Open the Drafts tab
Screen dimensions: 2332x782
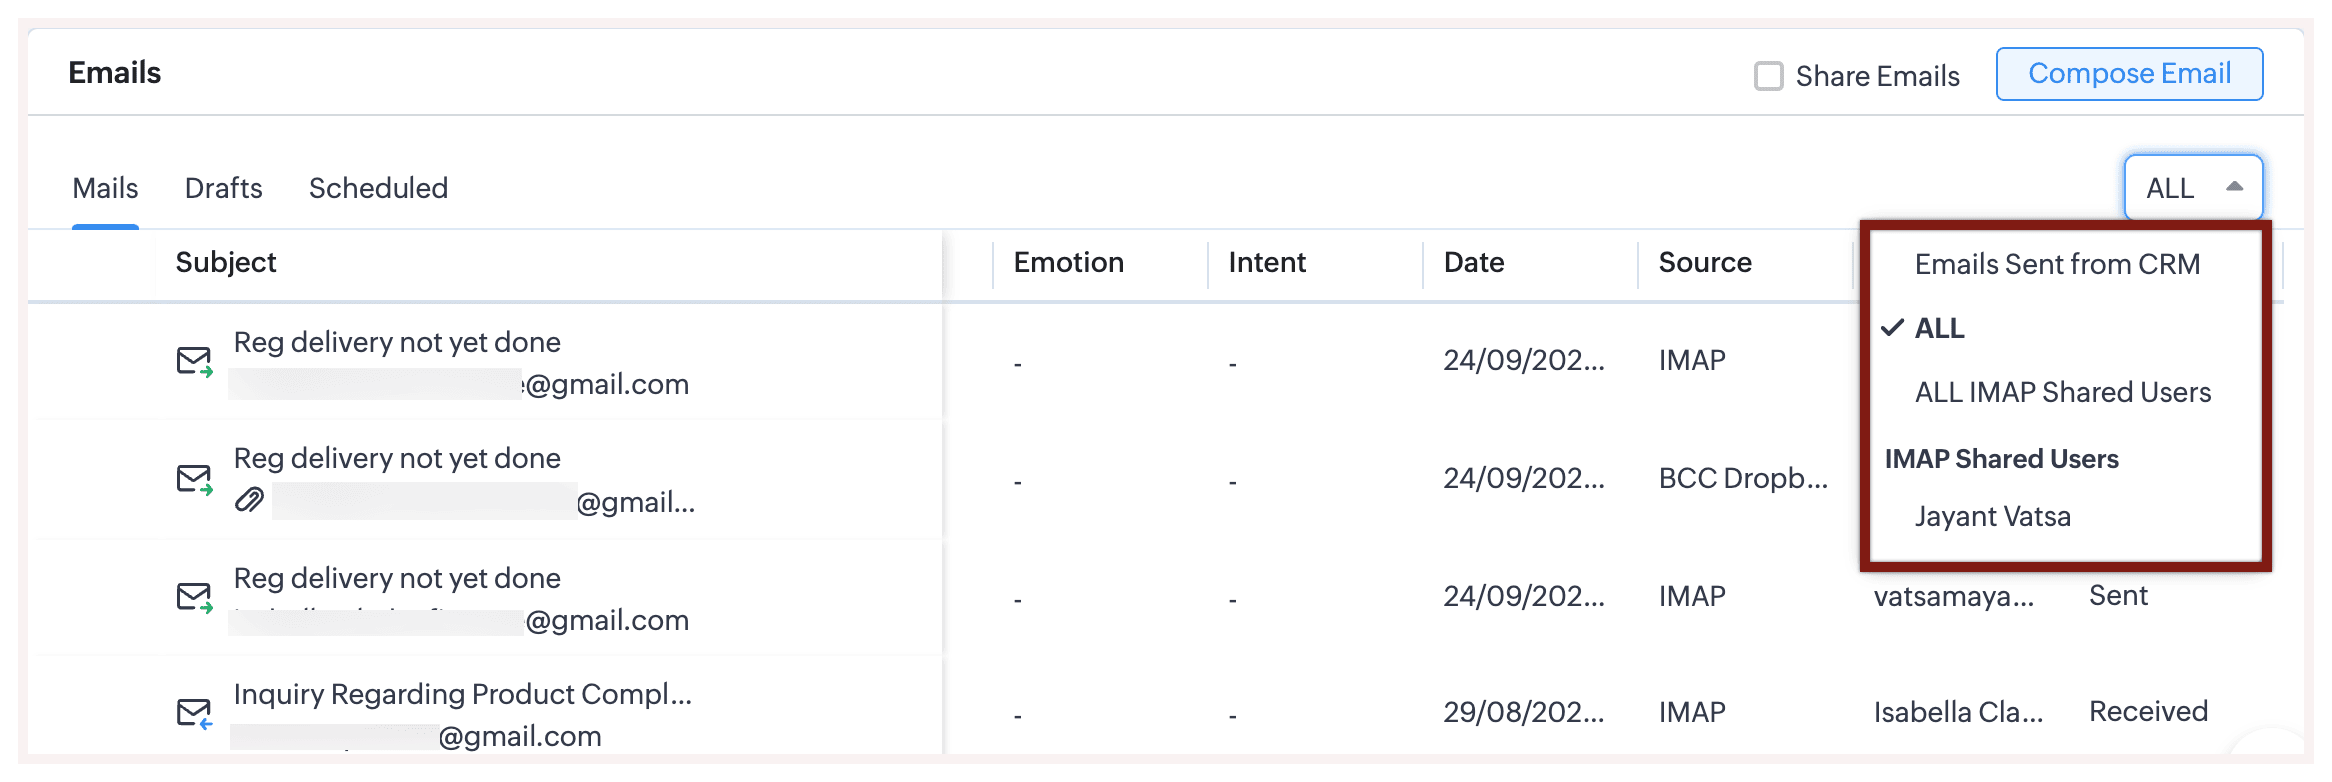(223, 188)
